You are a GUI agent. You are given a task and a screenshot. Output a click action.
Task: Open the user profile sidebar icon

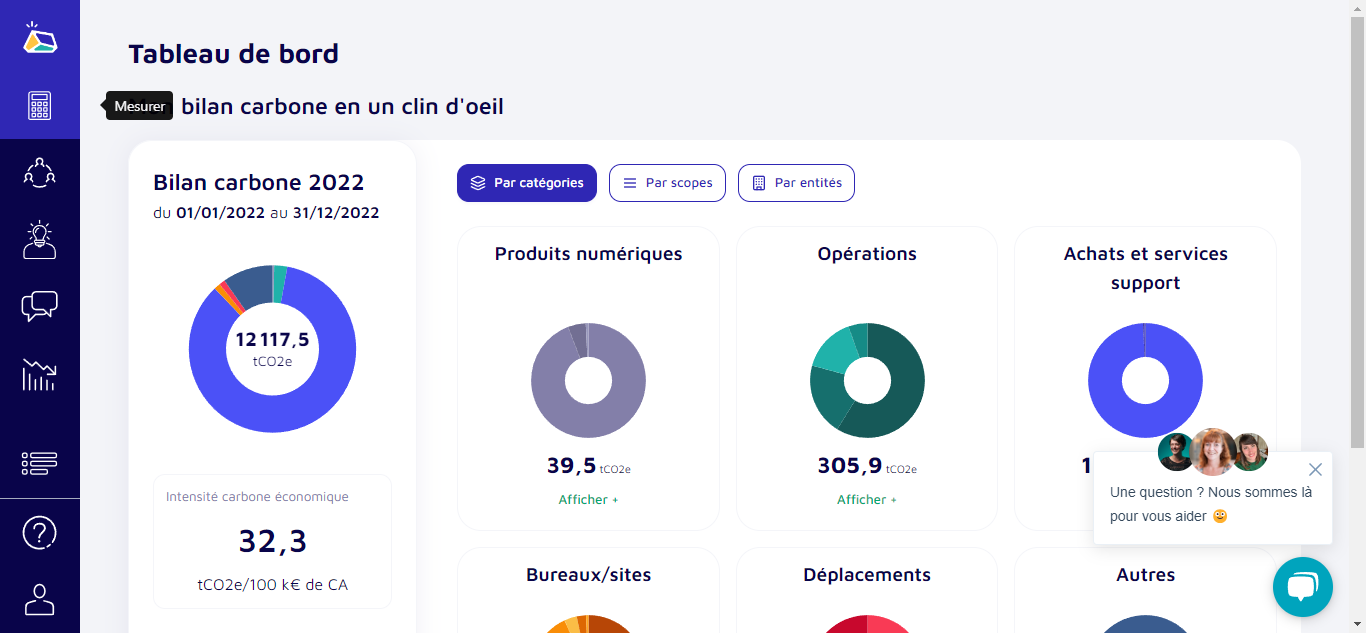coord(39,599)
